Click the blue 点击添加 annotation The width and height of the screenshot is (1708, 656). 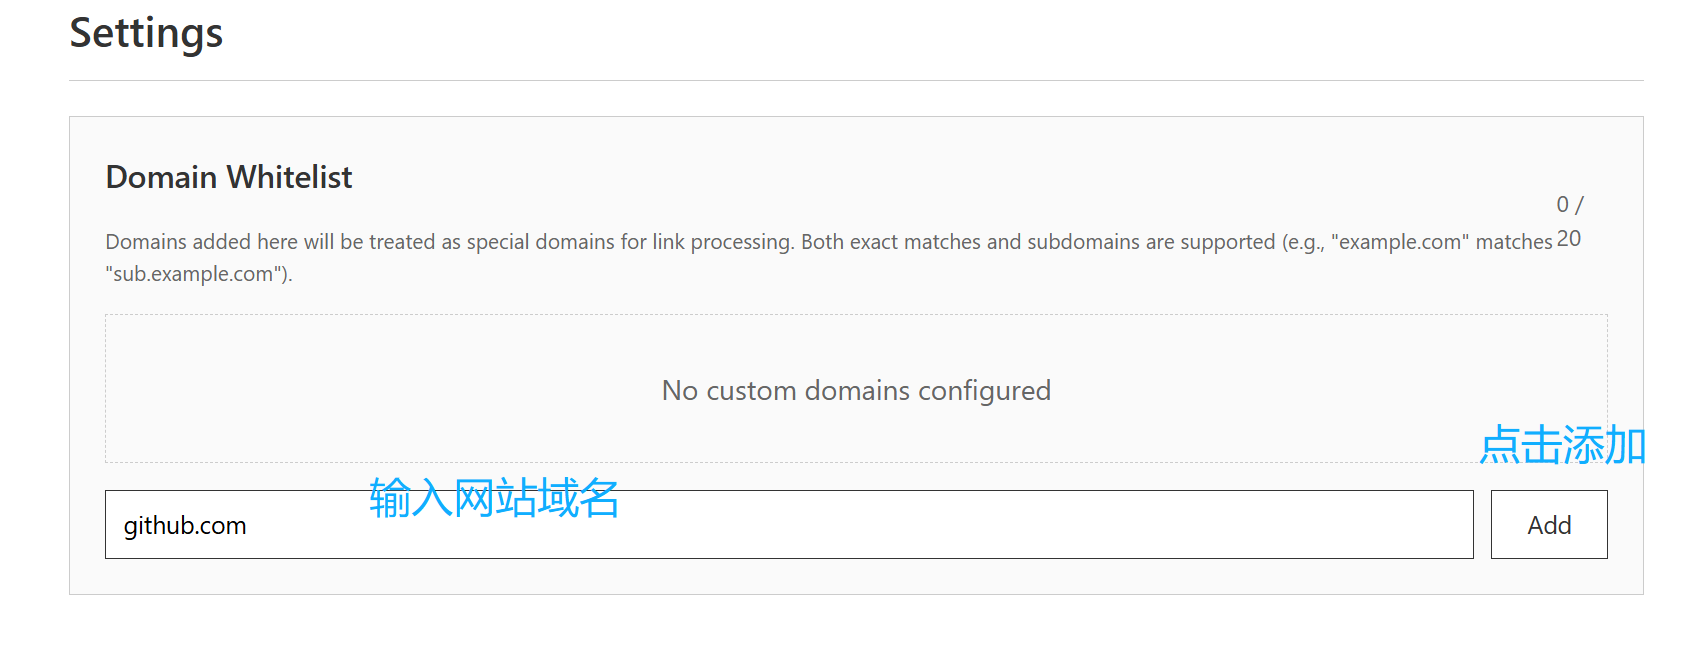pyautogui.click(x=1563, y=445)
